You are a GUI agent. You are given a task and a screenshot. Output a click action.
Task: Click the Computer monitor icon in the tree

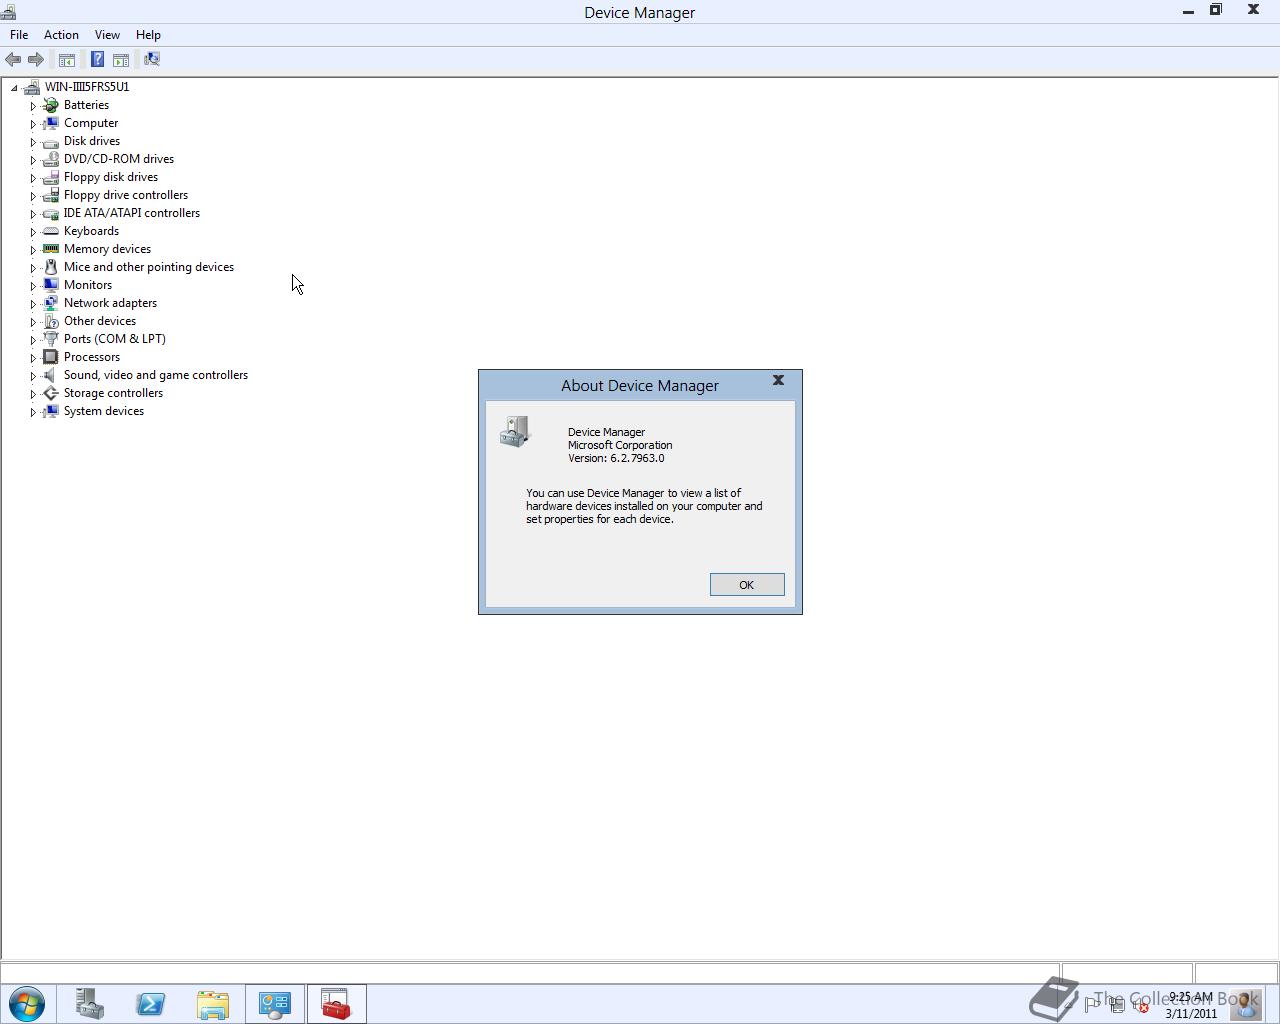pyautogui.click(x=51, y=123)
